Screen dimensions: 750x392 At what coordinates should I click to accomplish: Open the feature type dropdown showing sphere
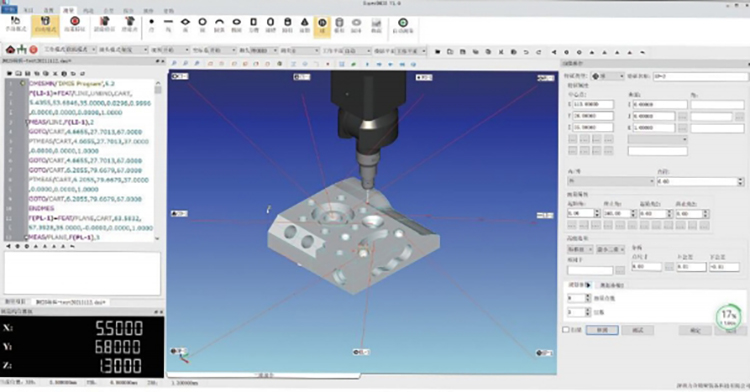coord(607,76)
